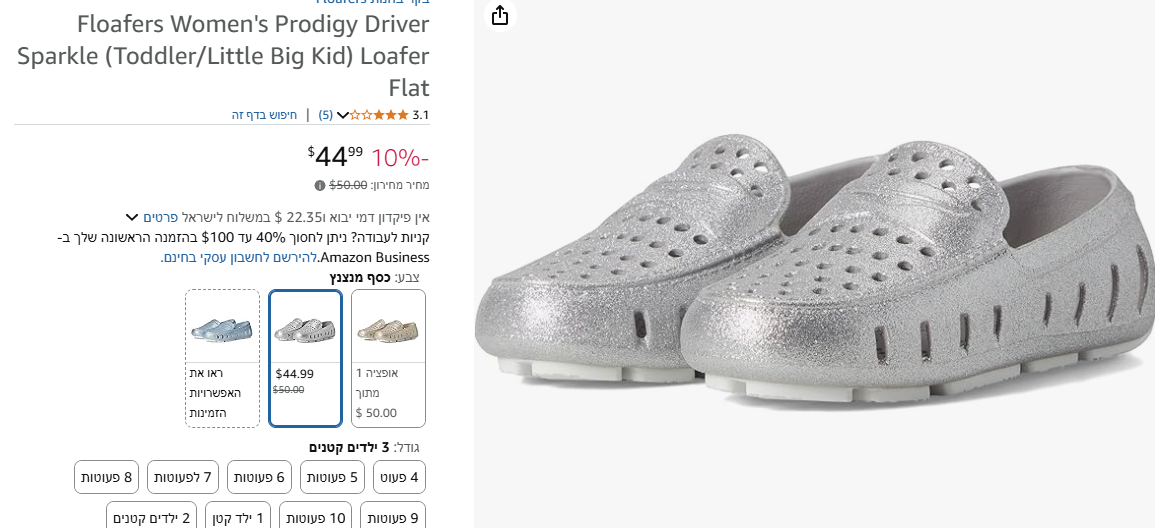Image resolution: width=1155 pixels, height=528 pixels.
Task: Pick size 1 little kid button
Action: pos(238,517)
